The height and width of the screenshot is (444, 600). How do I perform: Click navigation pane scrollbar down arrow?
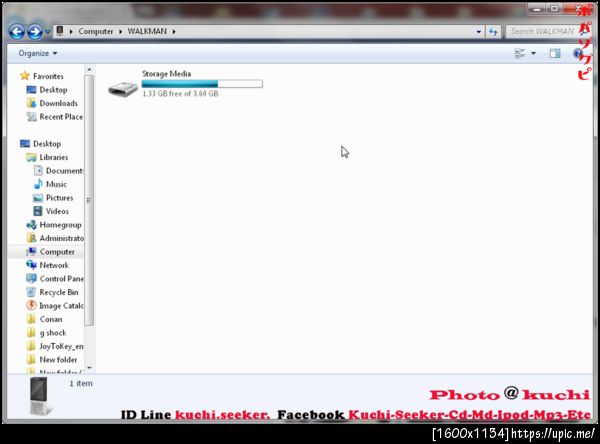pyautogui.click(x=89, y=368)
